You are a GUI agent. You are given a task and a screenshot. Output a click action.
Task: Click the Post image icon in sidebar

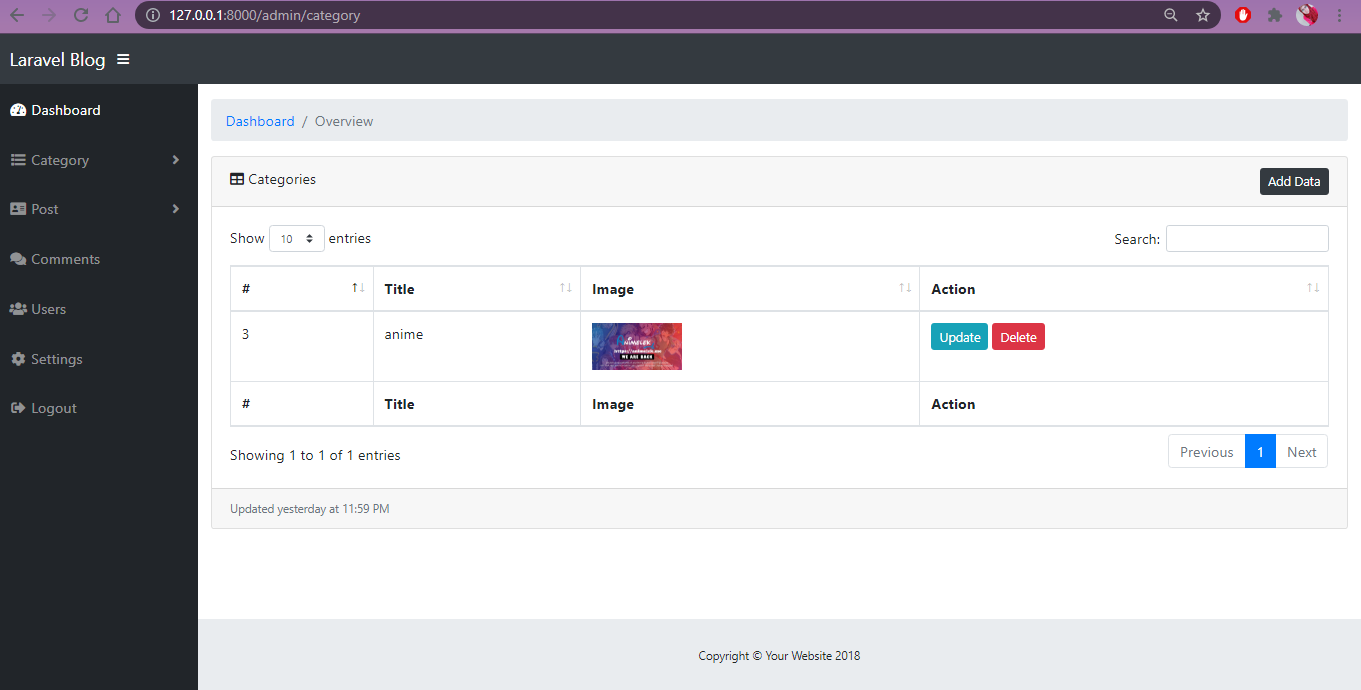[17, 208]
